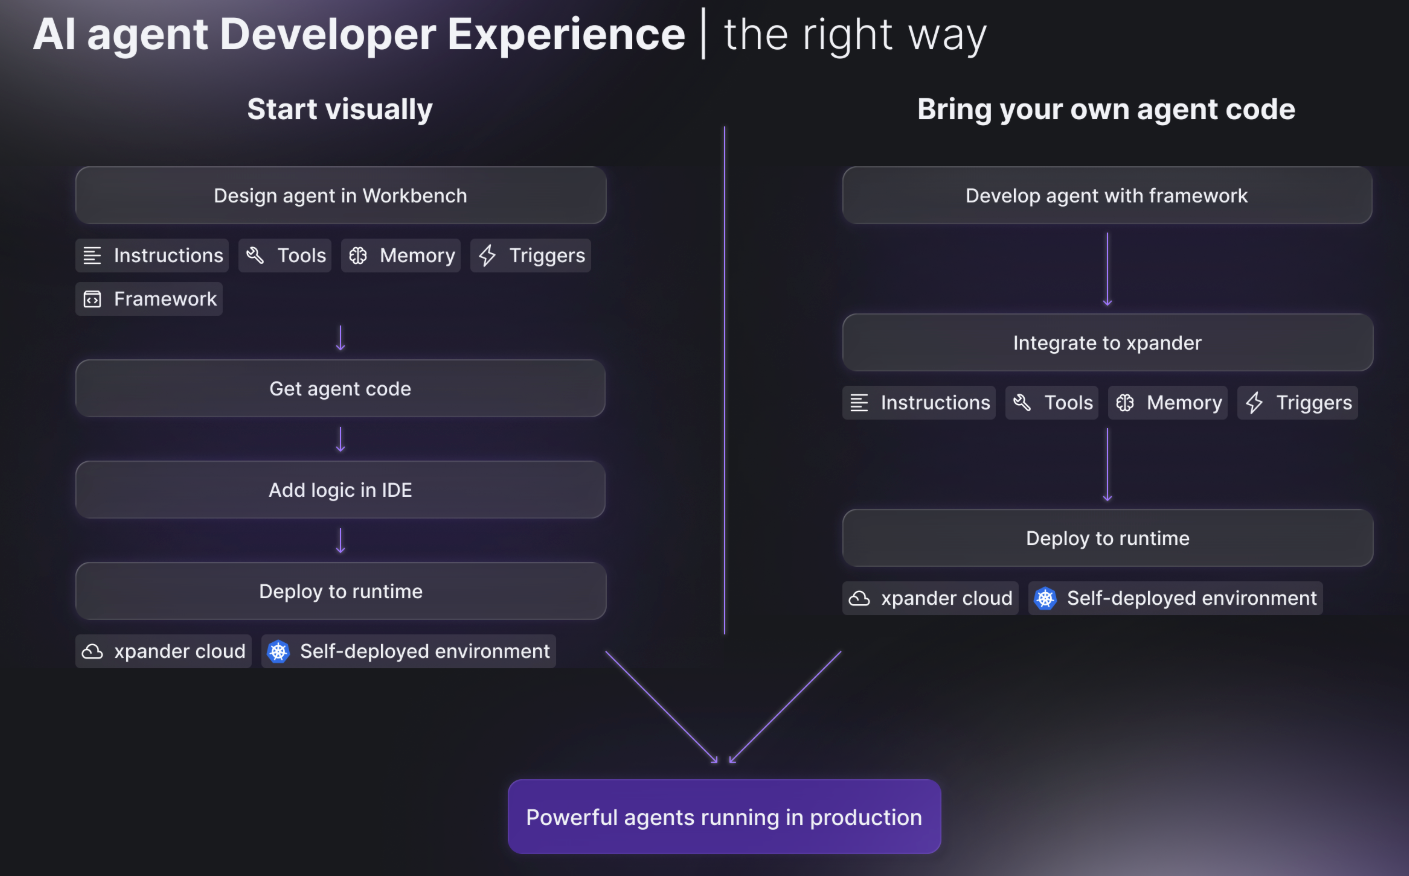Click the Tools wrench icon under Integrate to xpander
The image size is (1409, 876).
(1022, 403)
